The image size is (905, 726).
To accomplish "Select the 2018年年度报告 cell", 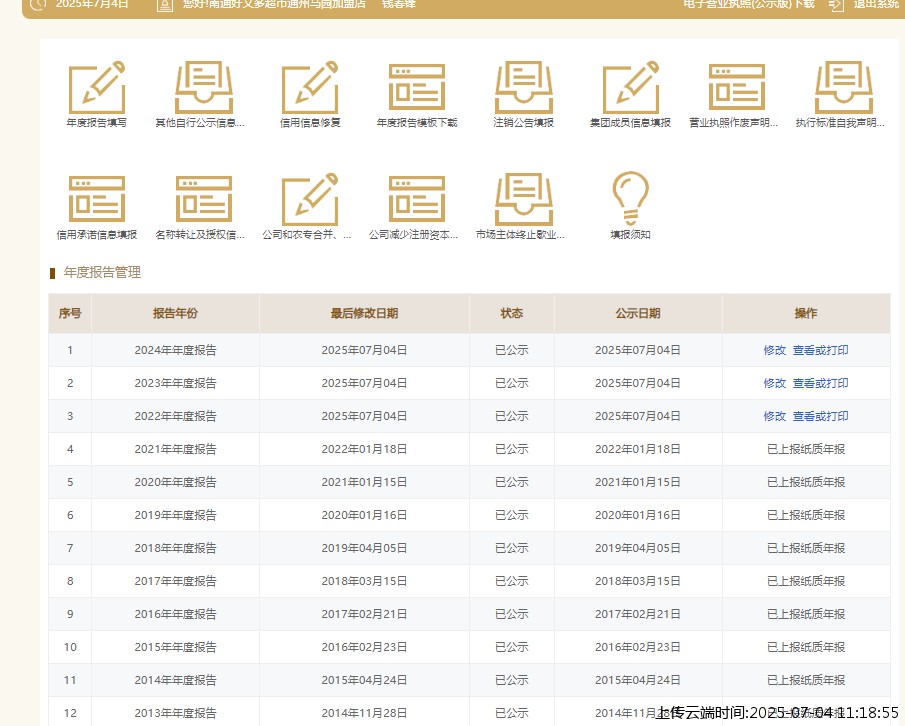I will (x=175, y=548).
